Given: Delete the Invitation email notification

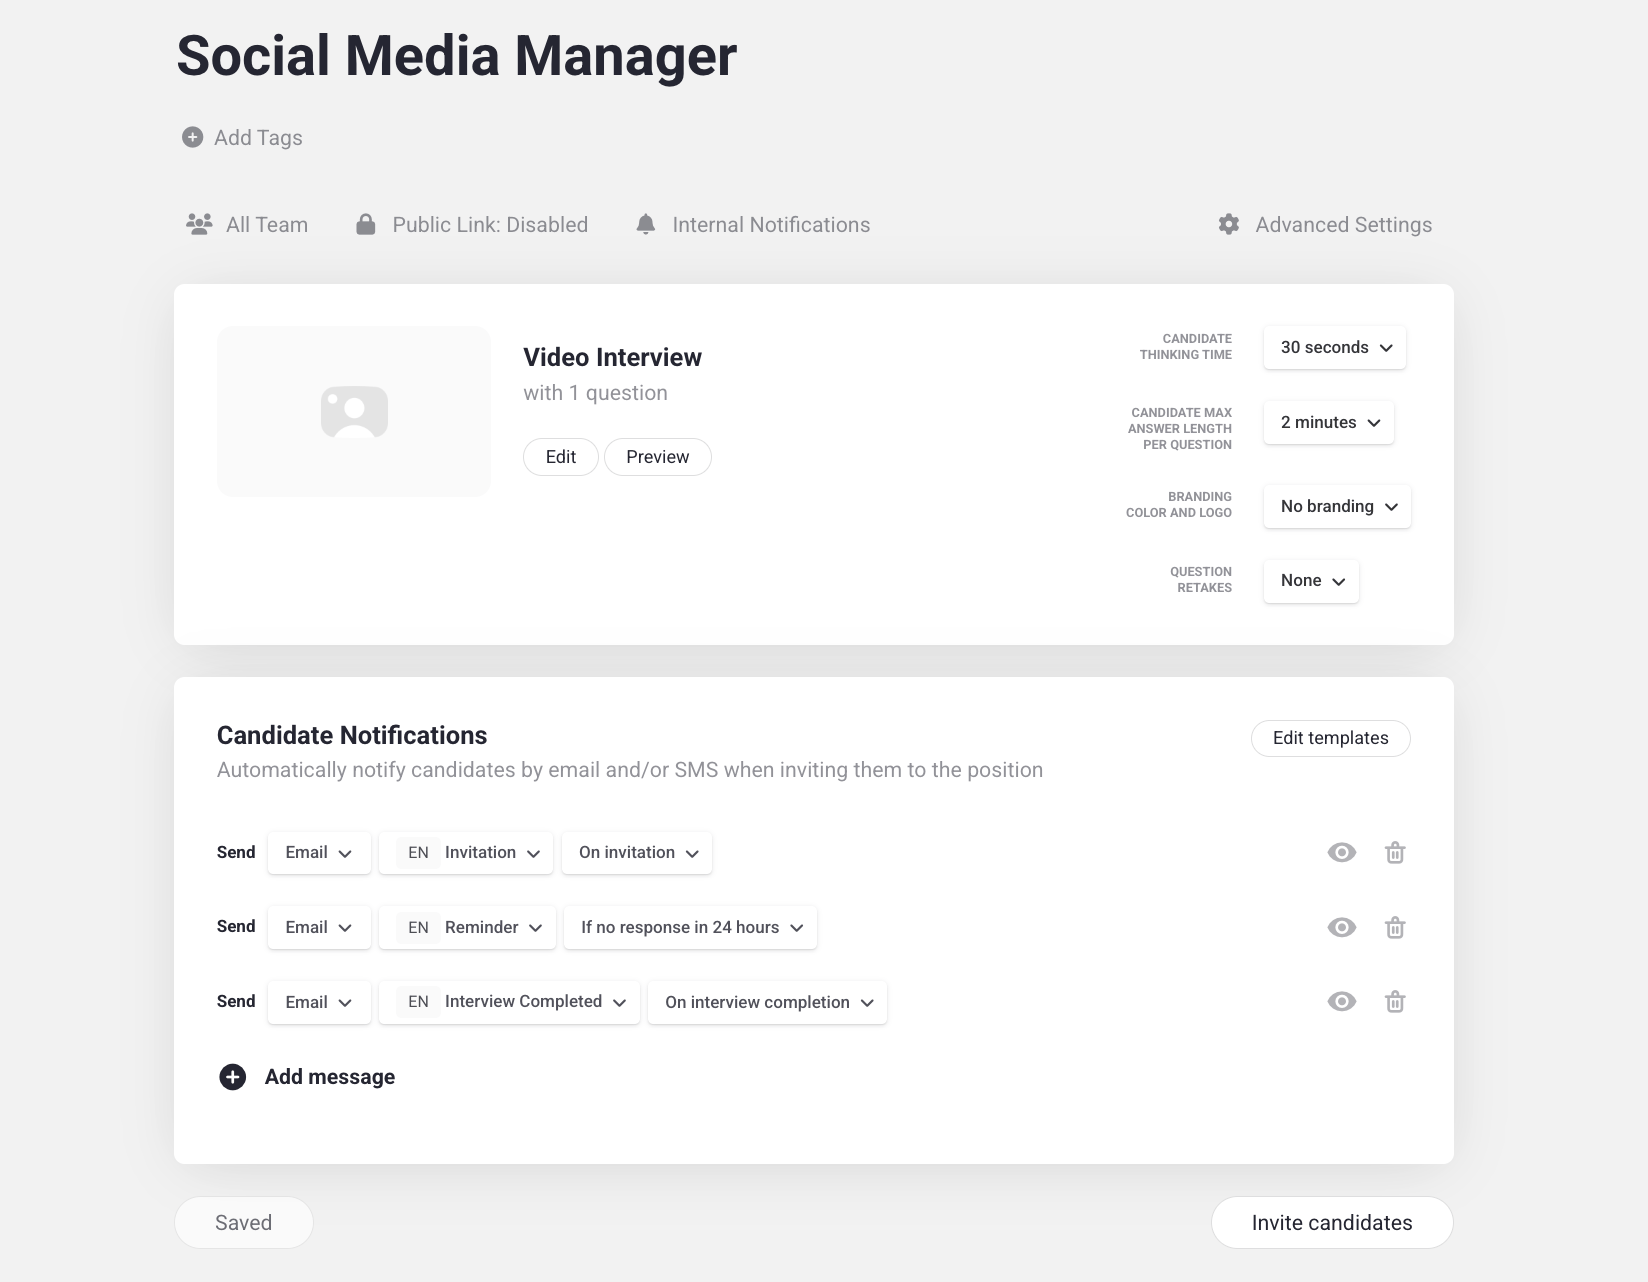Looking at the screenshot, I should click(1395, 852).
